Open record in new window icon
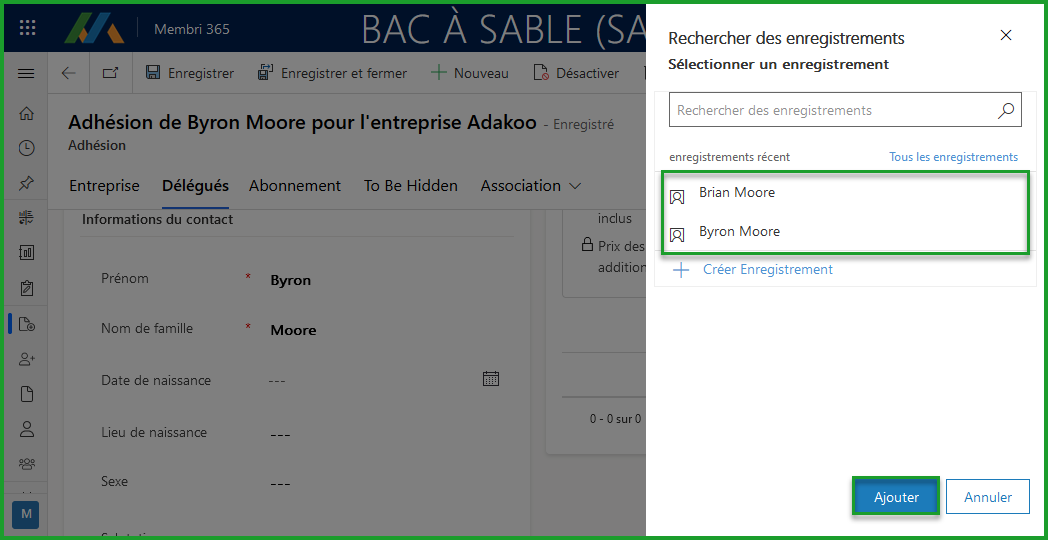Image resolution: width=1048 pixels, height=540 pixels. (109, 73)
